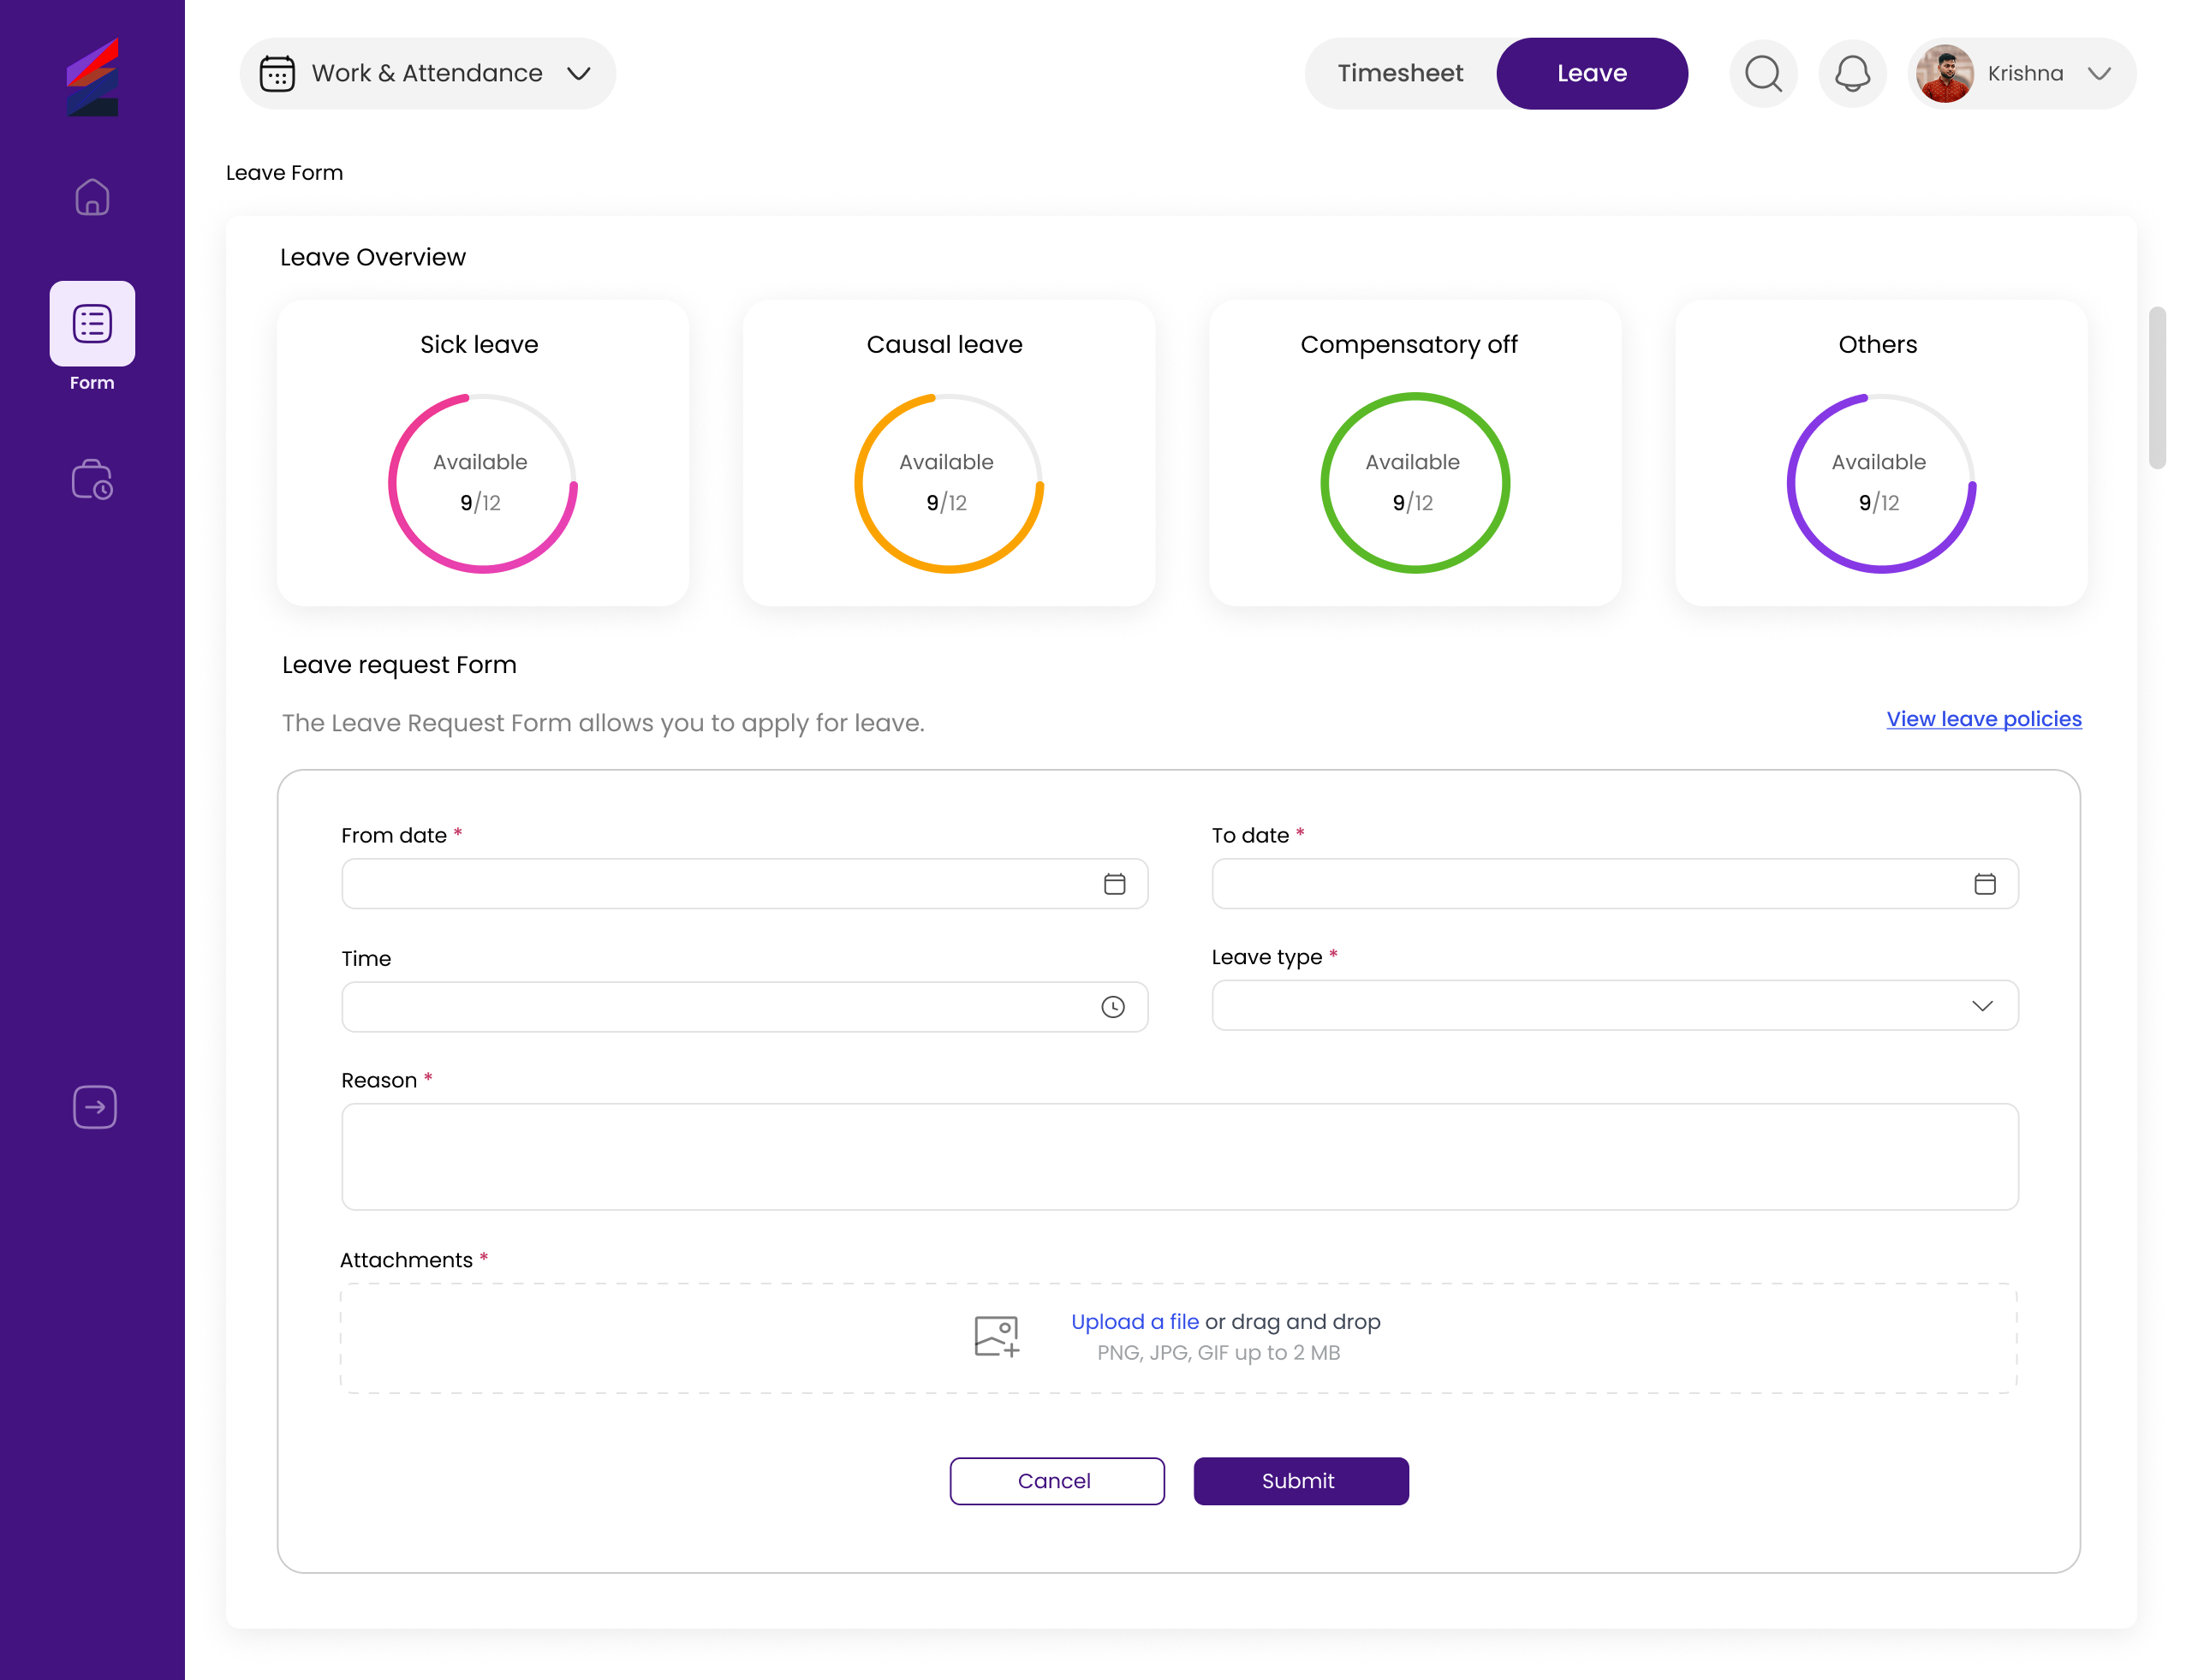2192x1680 pixels.
Task: Click the logout arrow icon
Action: coord(94,1107)
